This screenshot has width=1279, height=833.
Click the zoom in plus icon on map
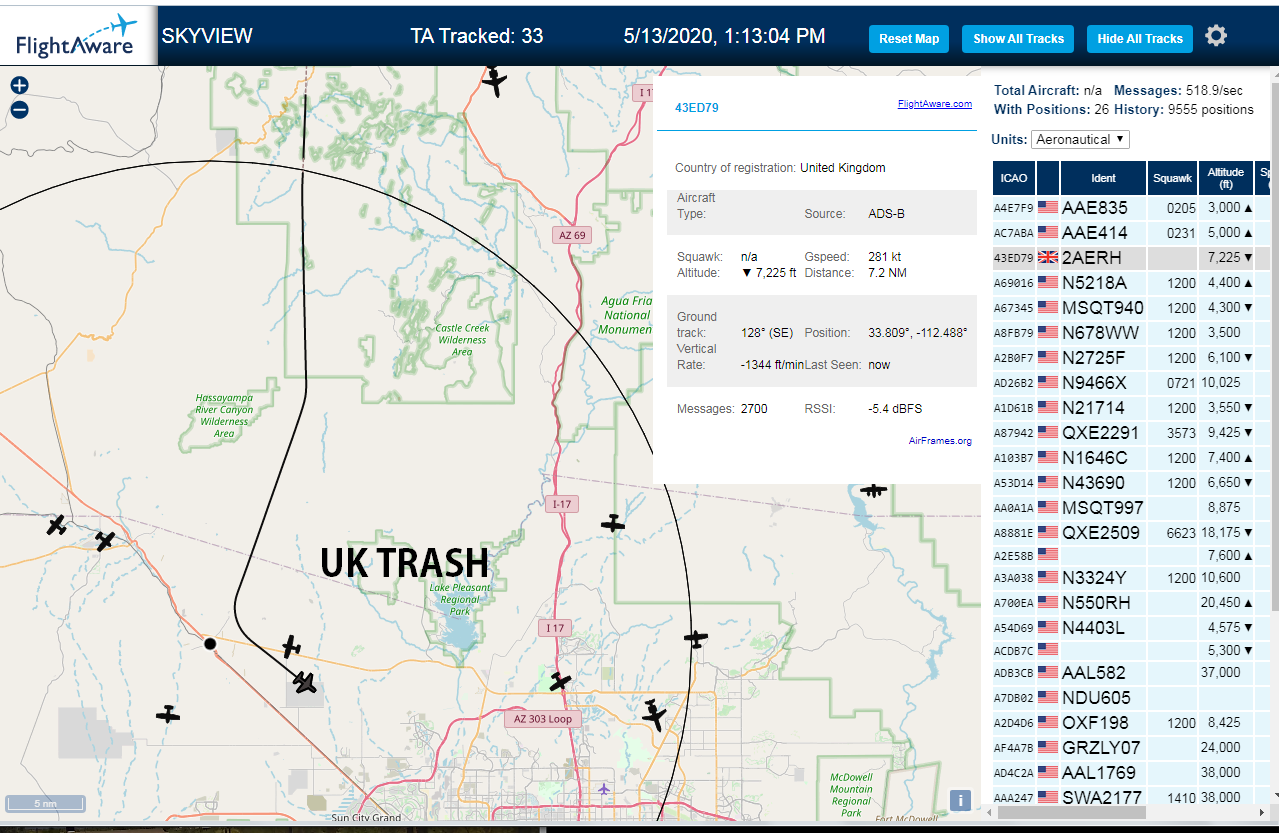(x=19, y=86)
